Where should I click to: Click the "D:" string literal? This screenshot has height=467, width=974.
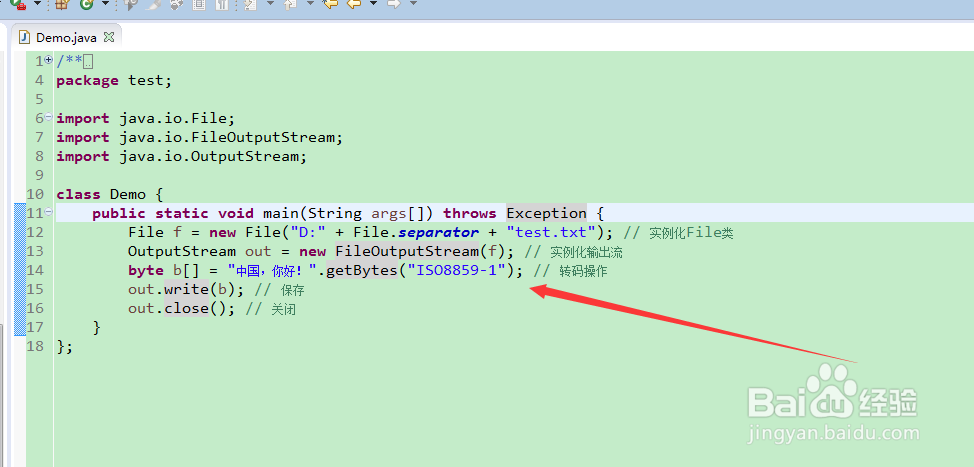click(x=307, y=232)
